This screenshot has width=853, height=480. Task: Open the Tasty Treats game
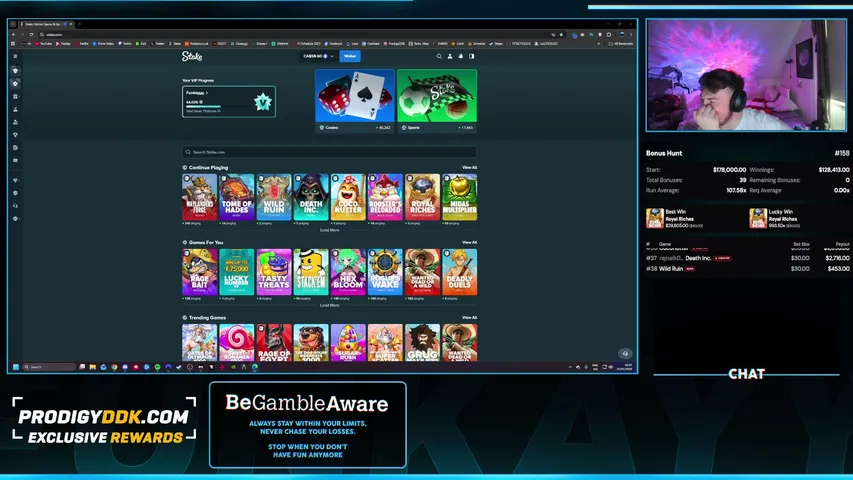click(x=274, y=272)
